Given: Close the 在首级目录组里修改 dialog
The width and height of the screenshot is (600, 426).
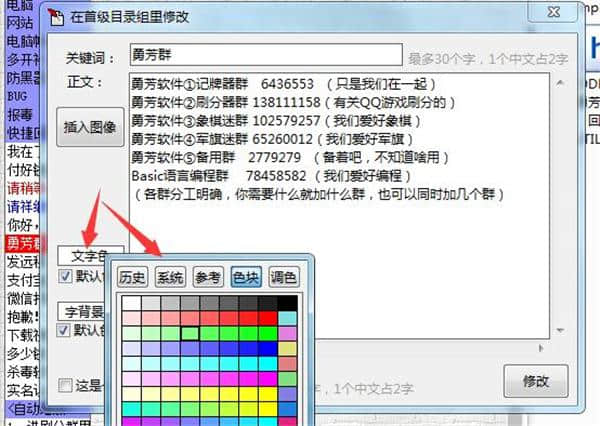Looking at the screenshot, I should tap(553, 12).
